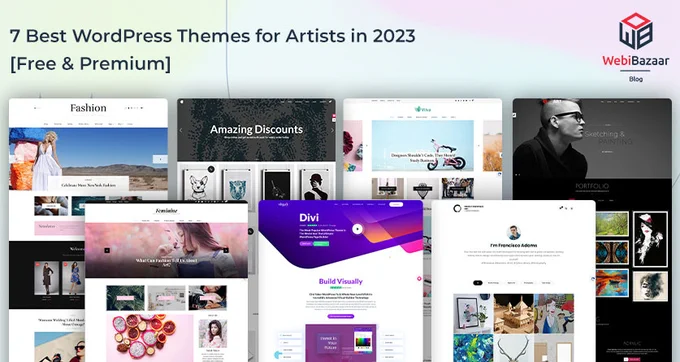680x362 pixels.
Task: Open the grey watercolor face portrait
Action: (x=650, y=286)
